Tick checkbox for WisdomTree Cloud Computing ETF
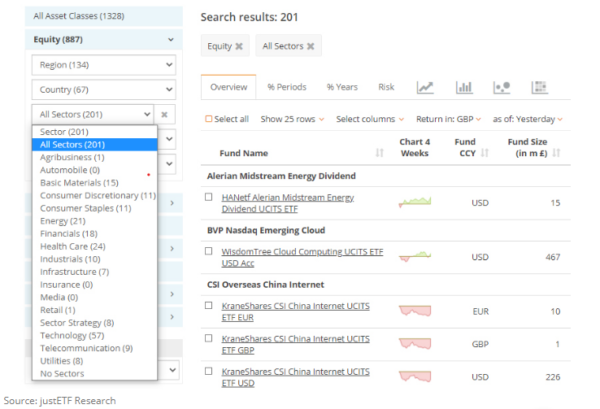The height and width of the screenshot is (409, 600). pos(209,251)
